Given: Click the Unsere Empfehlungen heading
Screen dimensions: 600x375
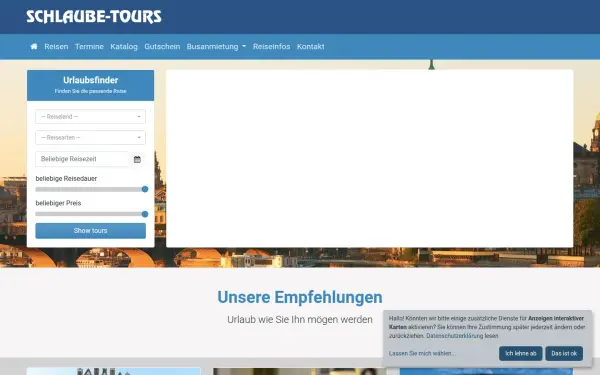Looking at the screenshot, I should click(300, 297).
